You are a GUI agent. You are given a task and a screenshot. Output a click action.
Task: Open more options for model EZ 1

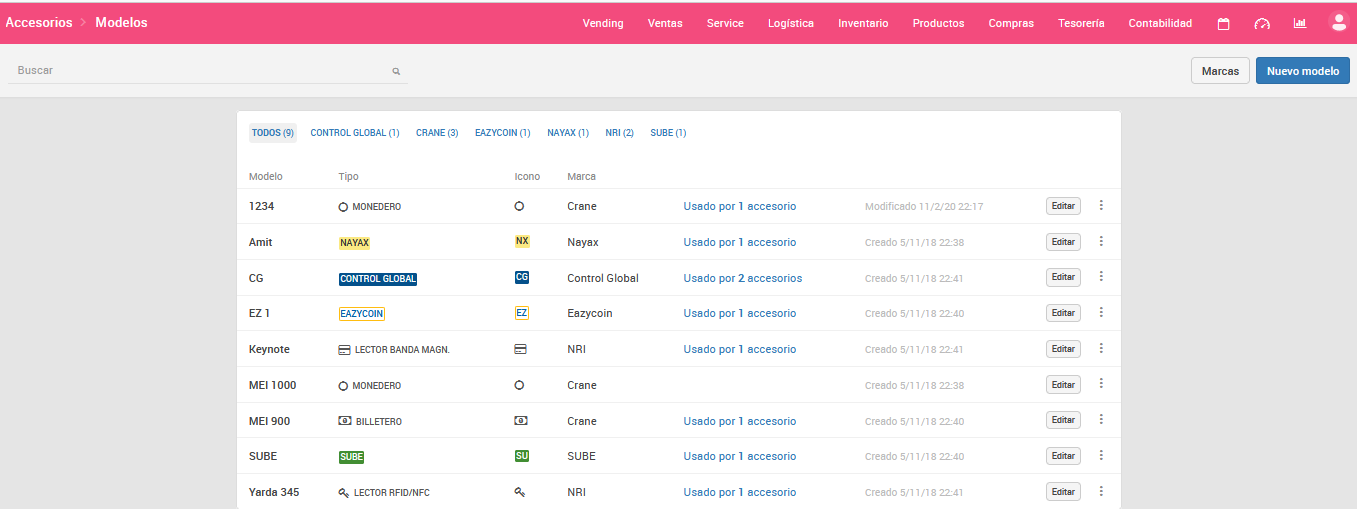click(x=1101, y=312)
